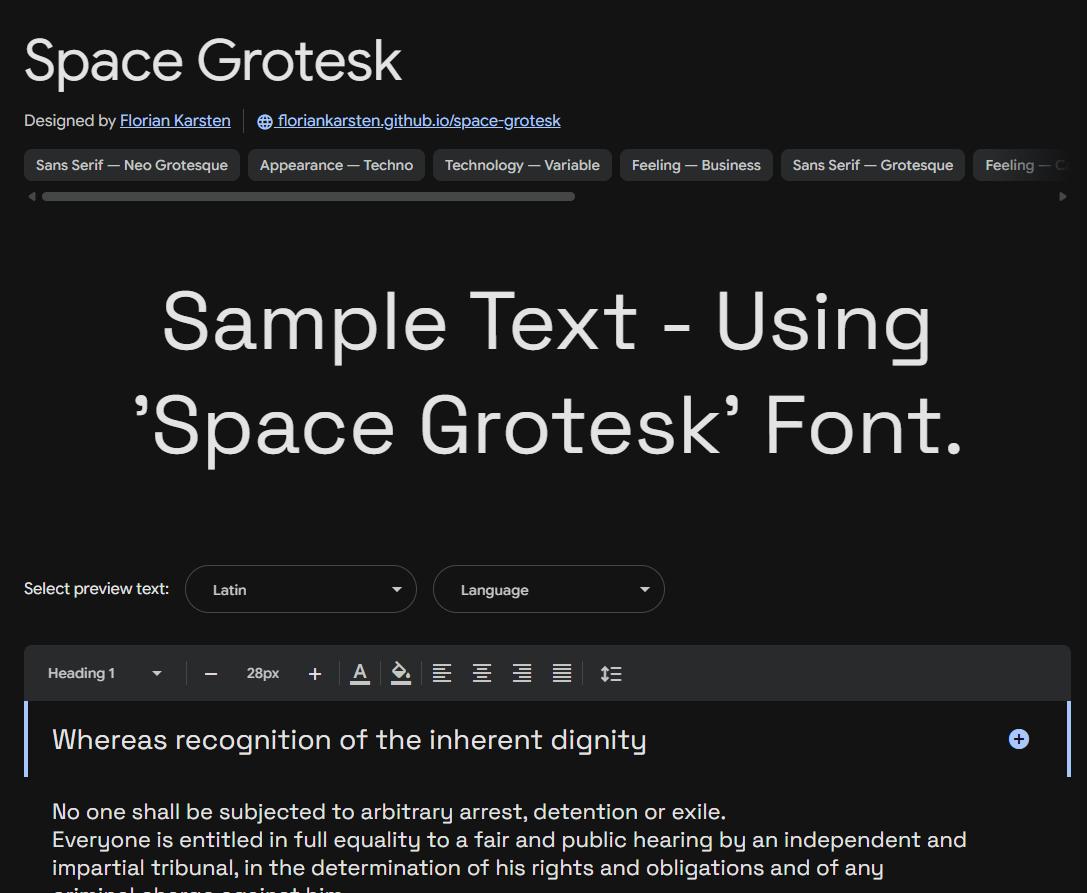Open the floriankarsten.github.io/space-grotesk link
The image size is (1087, 893).
click(408, 121)
